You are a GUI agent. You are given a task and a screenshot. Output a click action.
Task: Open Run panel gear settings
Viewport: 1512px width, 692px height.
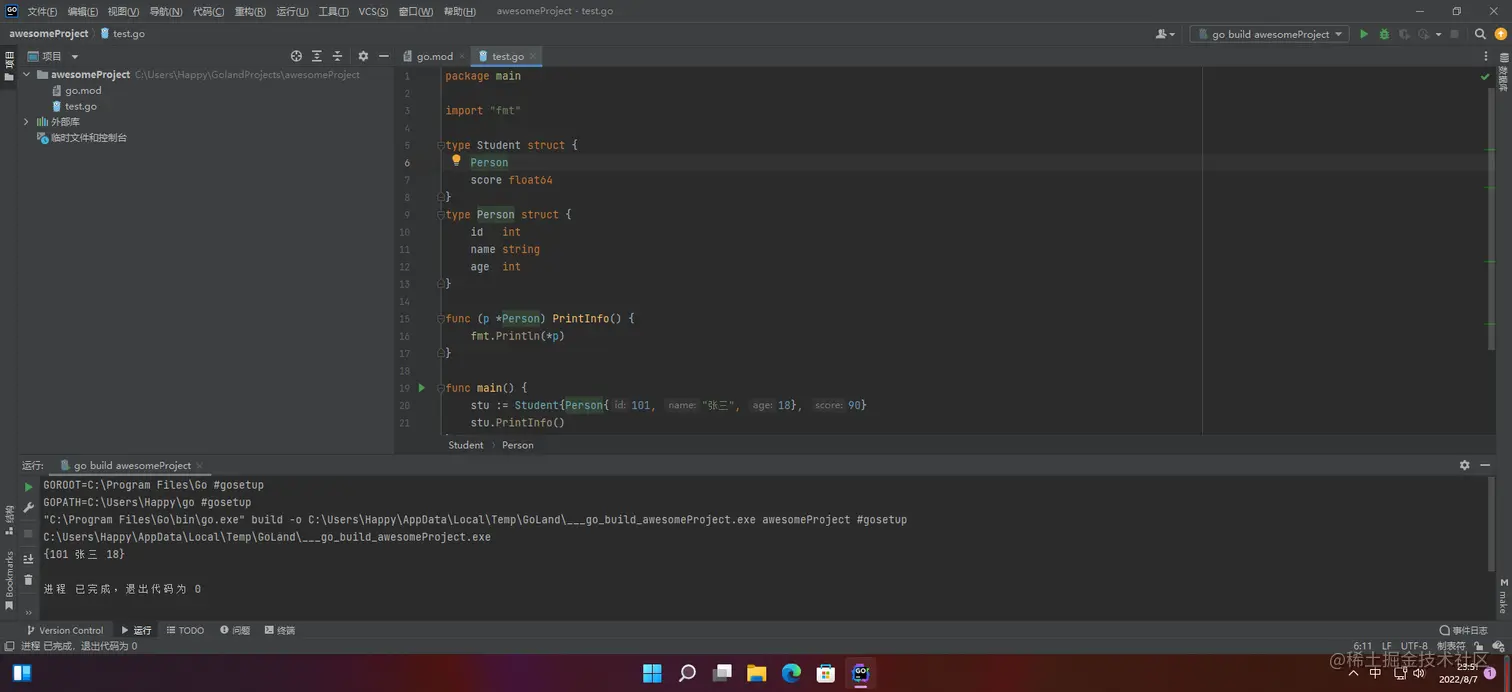[x=1465, y=465]
